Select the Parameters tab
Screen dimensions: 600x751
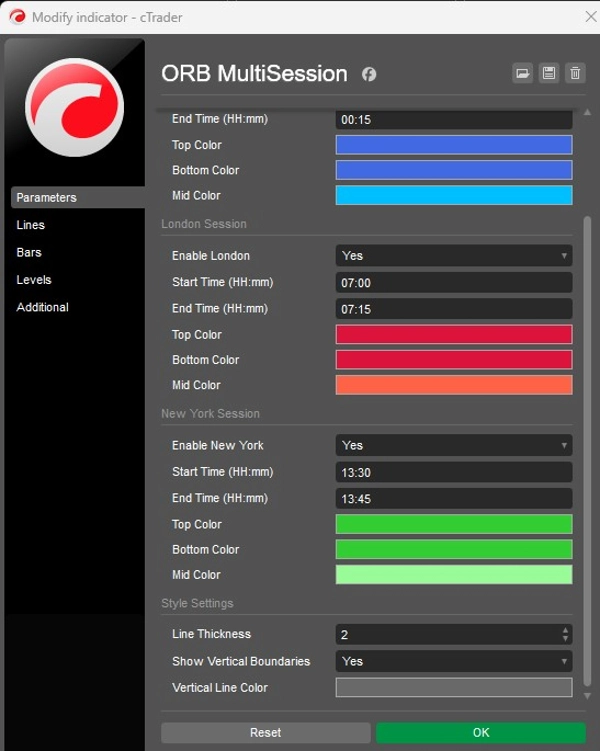78,197
